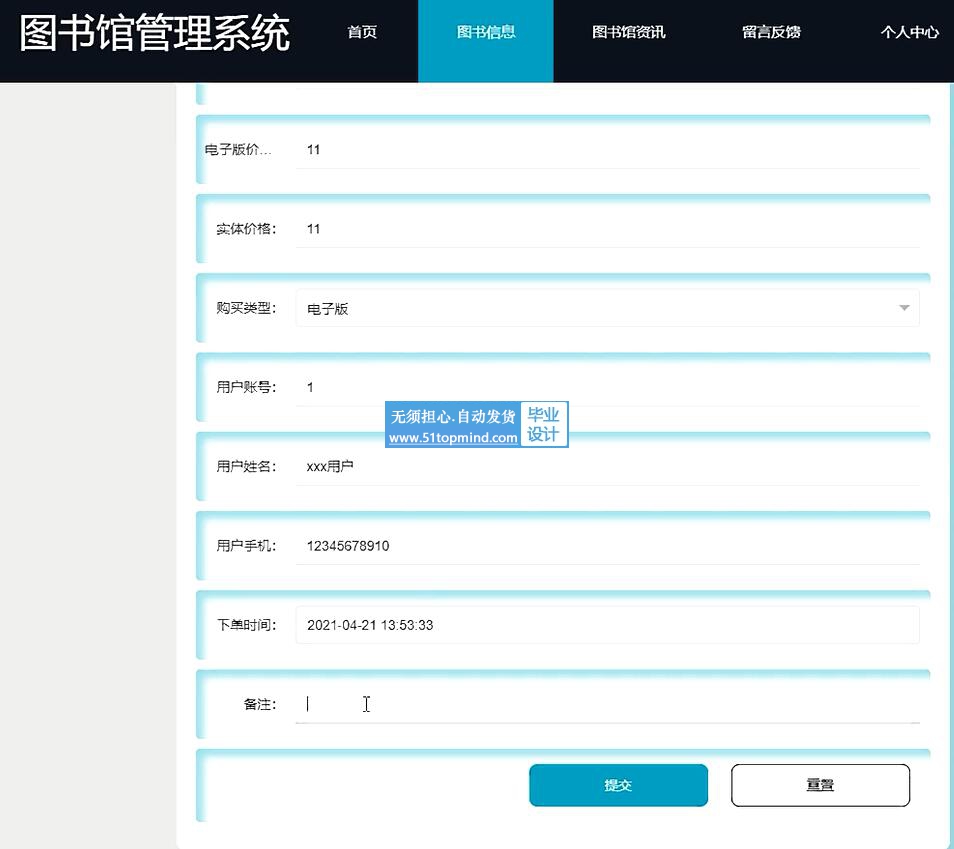Switch to the 图书信息 tab
Viewport: 954px width, 849px height.
pyautogui.click(x=486, y=32)
